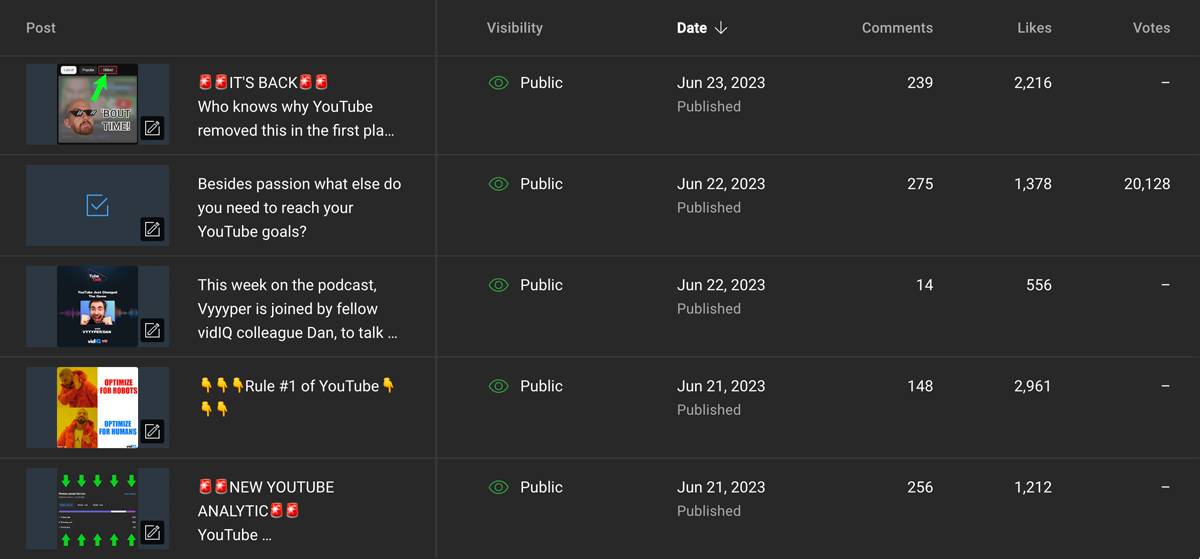Open the 'Besides passion what else' poll post
This screenshot has height=559, width=1200.
click(299, 207)
